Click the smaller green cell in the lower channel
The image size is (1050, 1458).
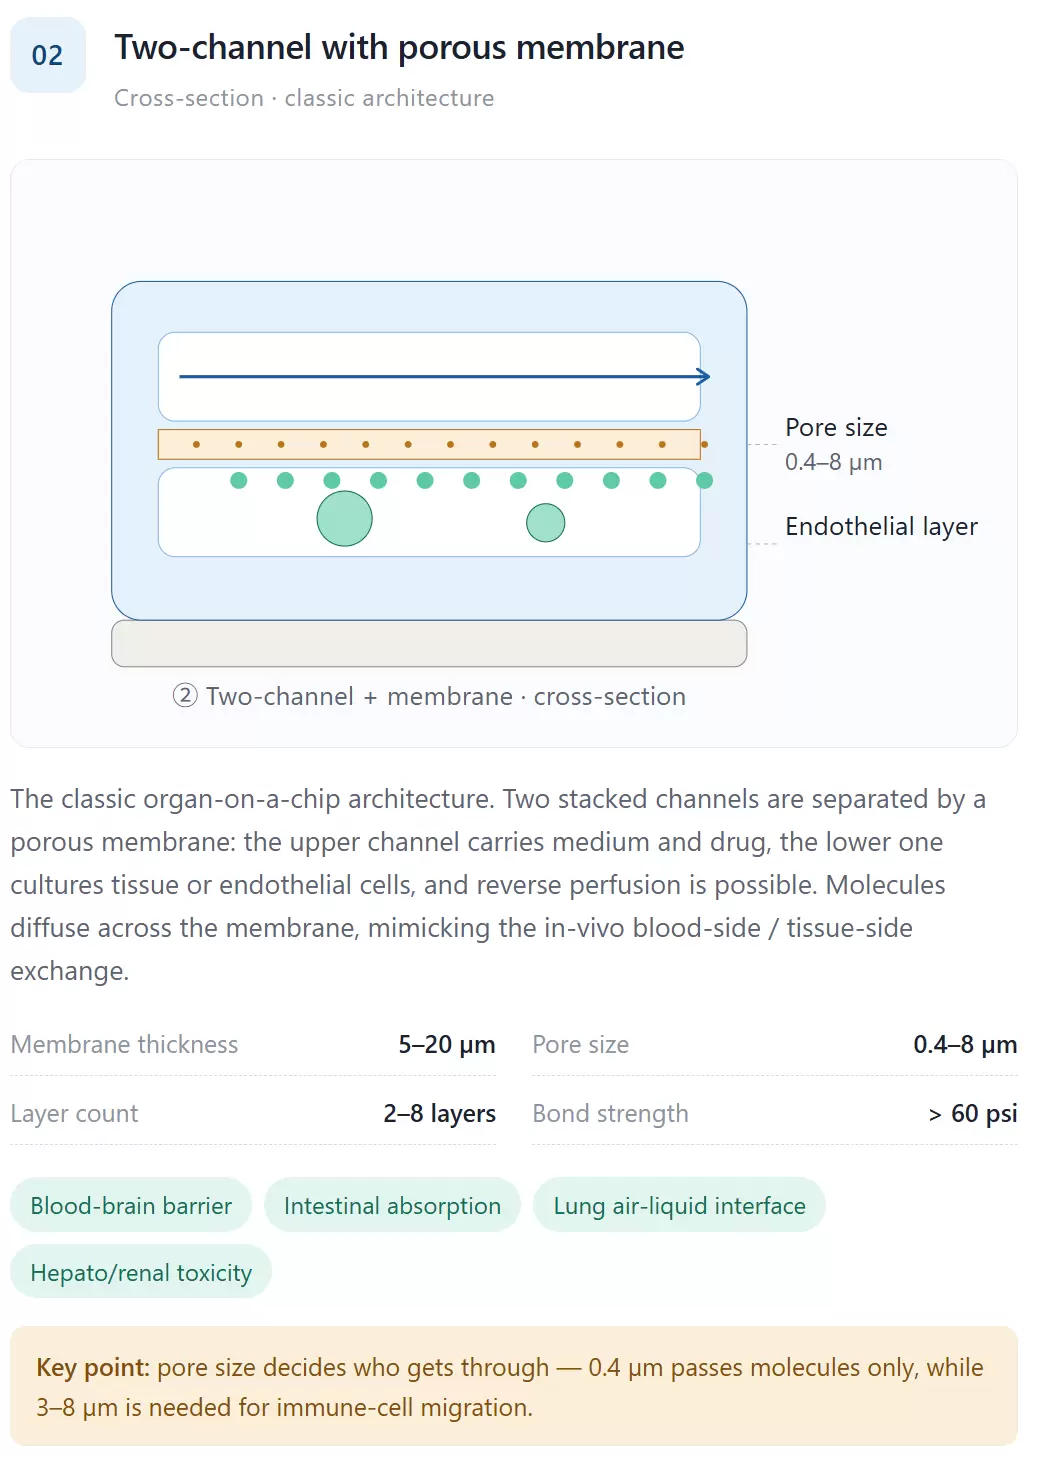point(545,522)
